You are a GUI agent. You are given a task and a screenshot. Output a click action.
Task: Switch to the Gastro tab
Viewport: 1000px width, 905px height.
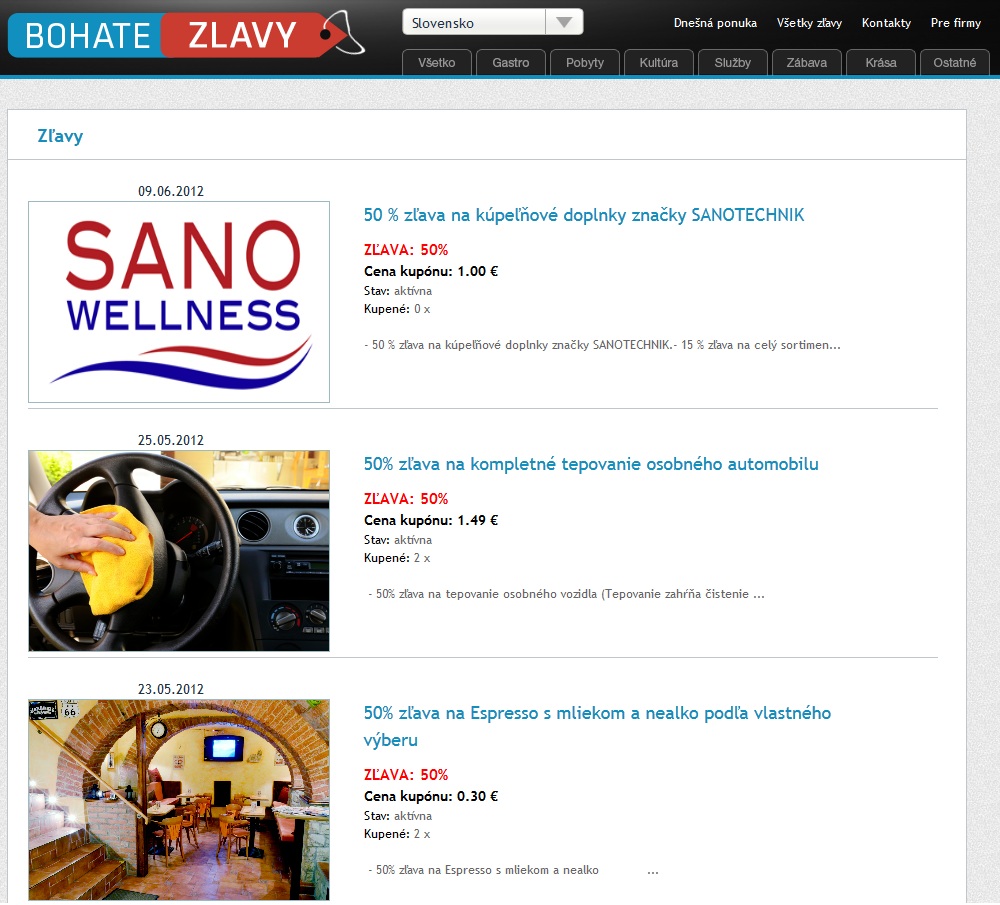click(511, 63)
